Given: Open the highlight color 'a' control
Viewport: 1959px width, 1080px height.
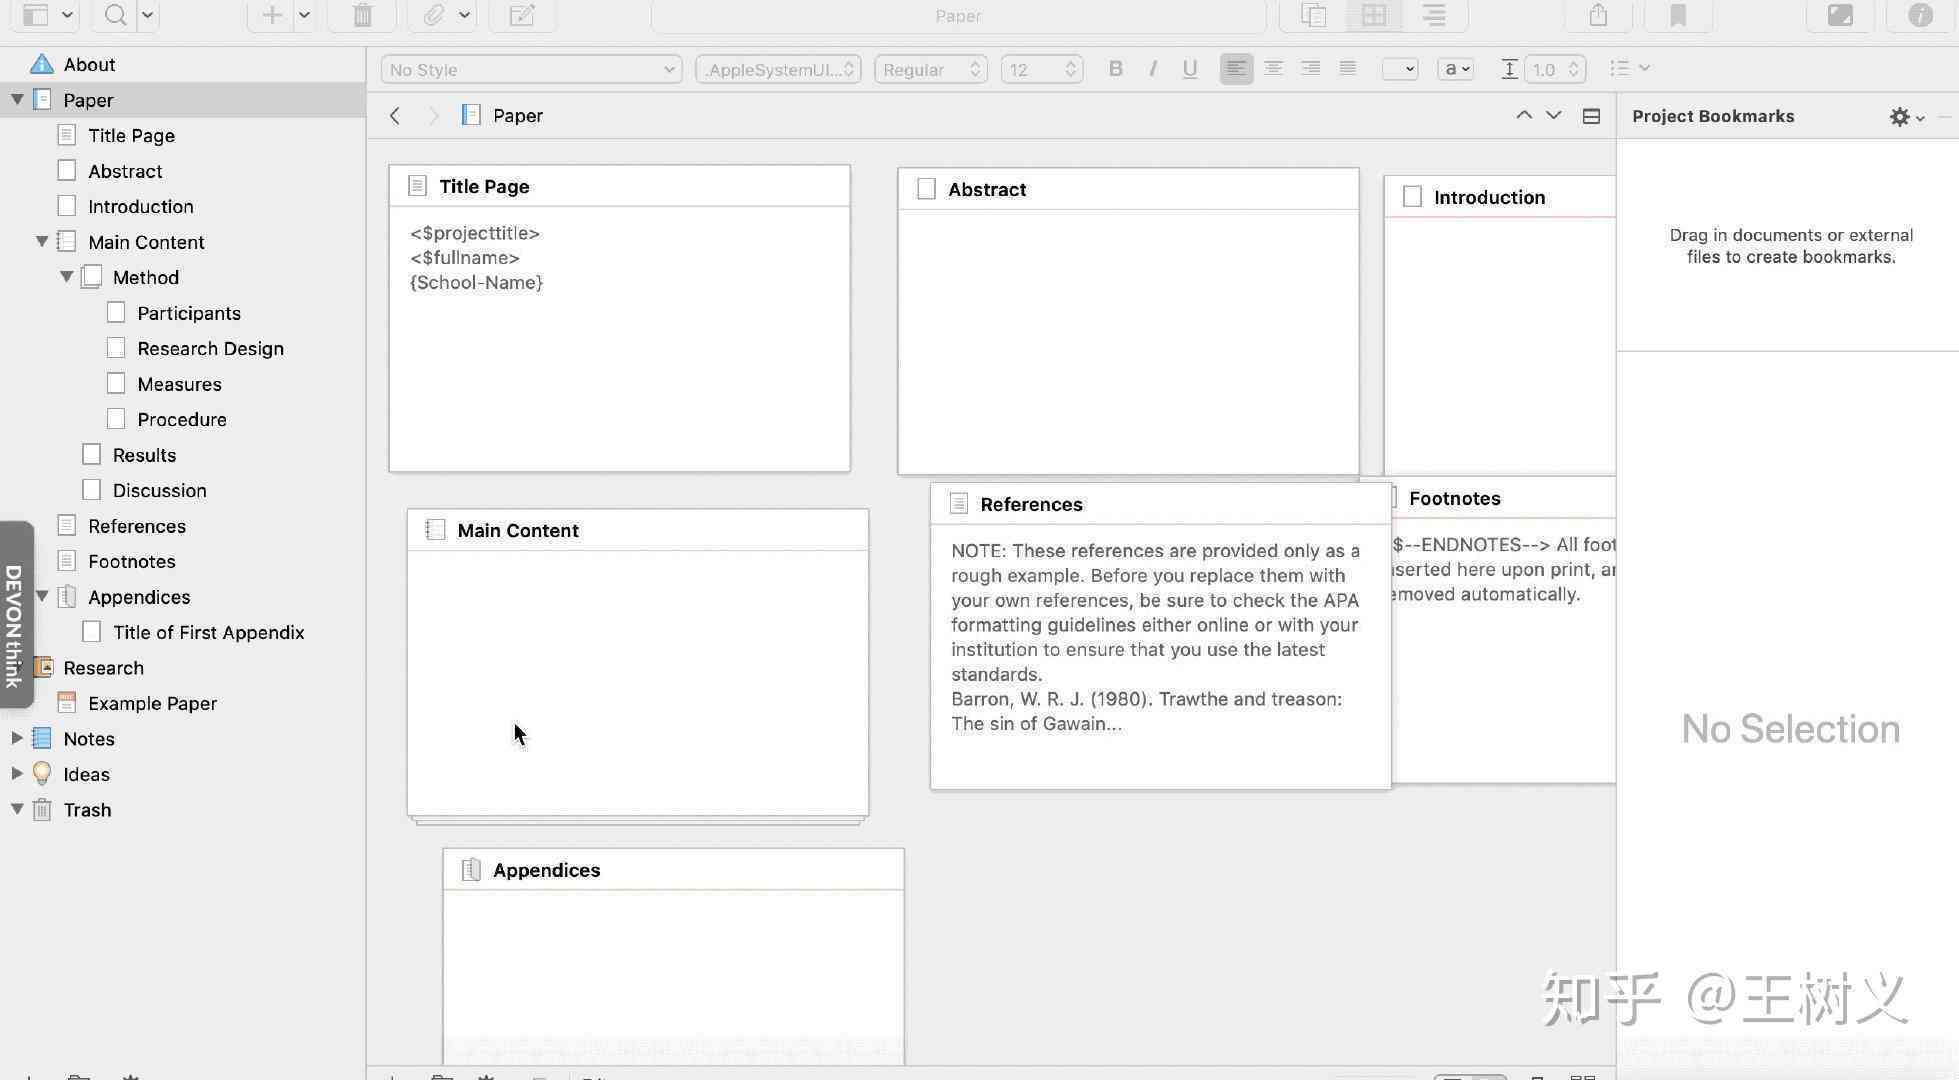Looking at the screenshot, I should point(1456,69).
